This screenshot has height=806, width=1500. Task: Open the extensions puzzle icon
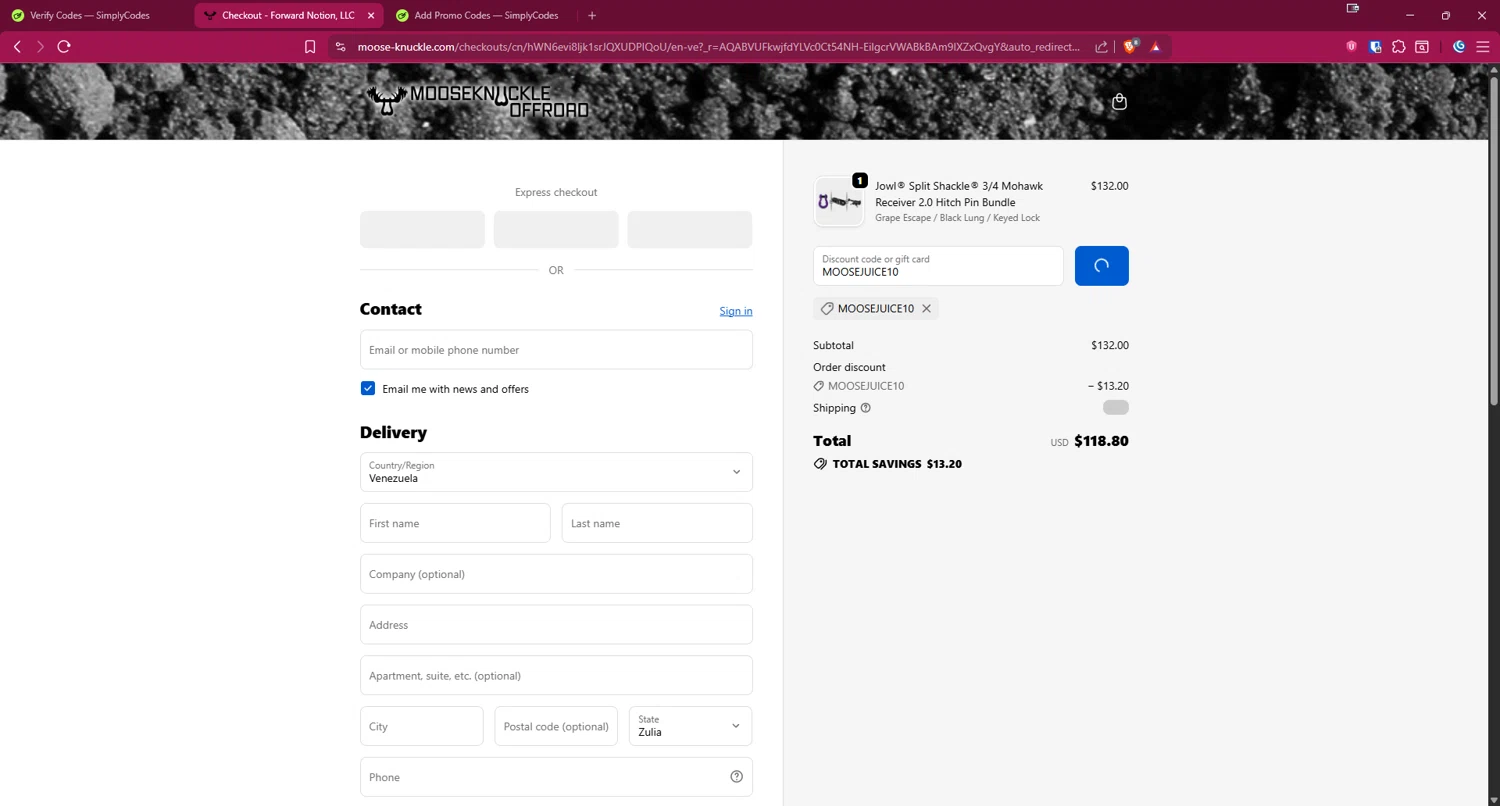(x=1399, y=46)
